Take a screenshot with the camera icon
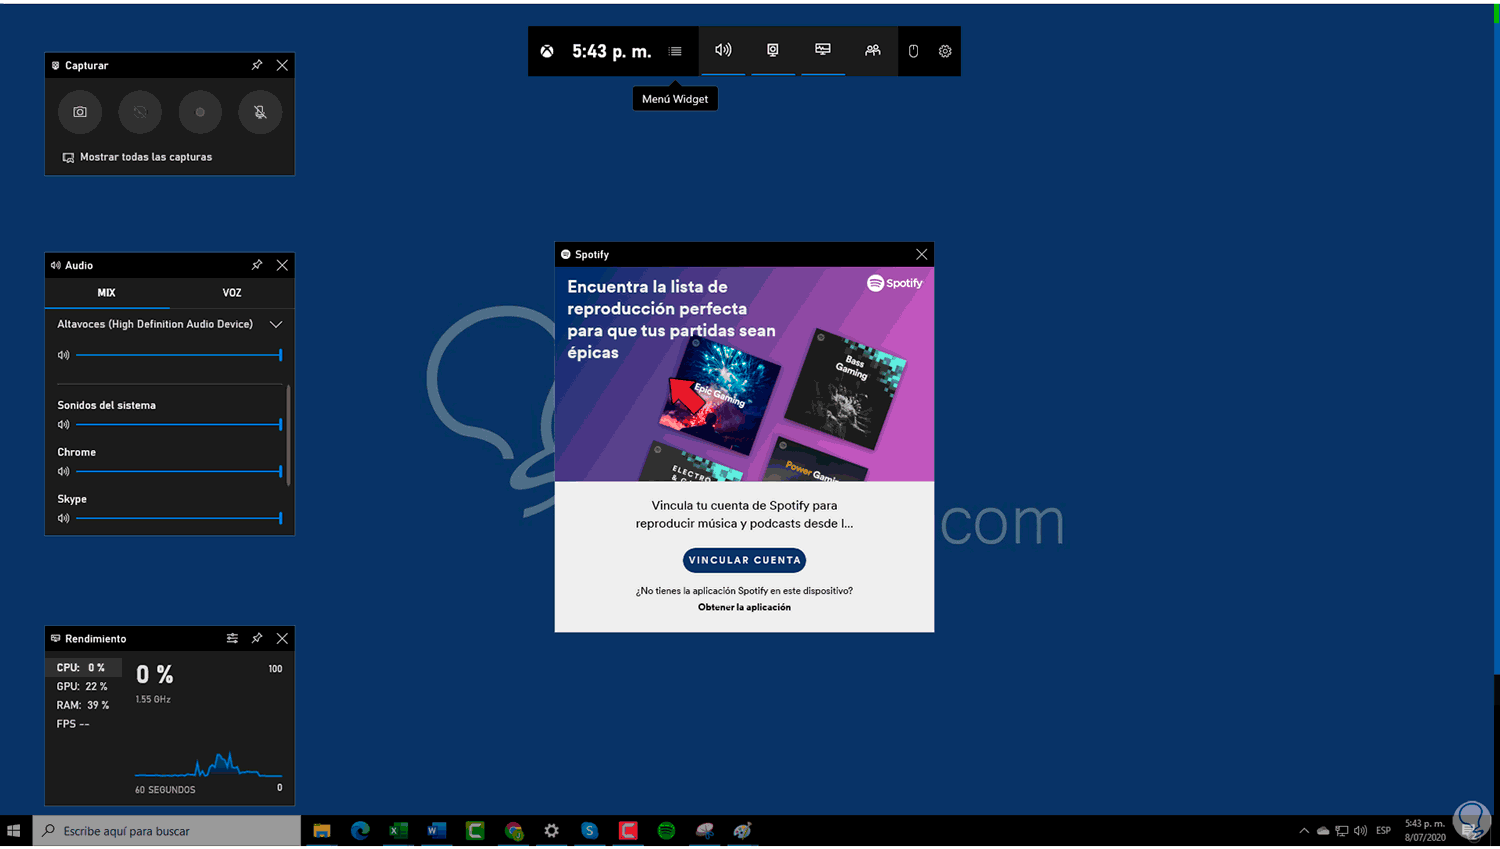This screenshot has width=1500, height=849. pos(80,112)
